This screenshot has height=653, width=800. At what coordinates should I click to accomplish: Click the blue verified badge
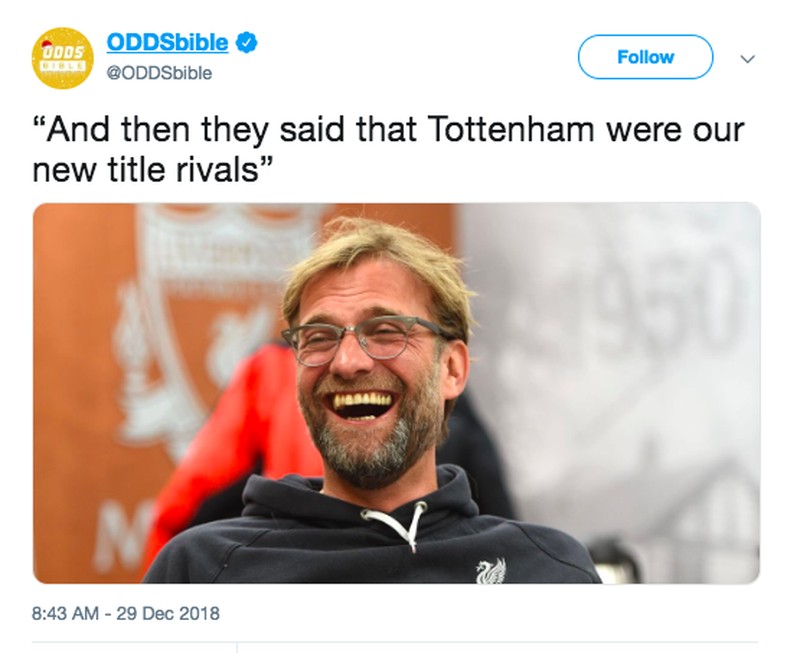[246, 43]
